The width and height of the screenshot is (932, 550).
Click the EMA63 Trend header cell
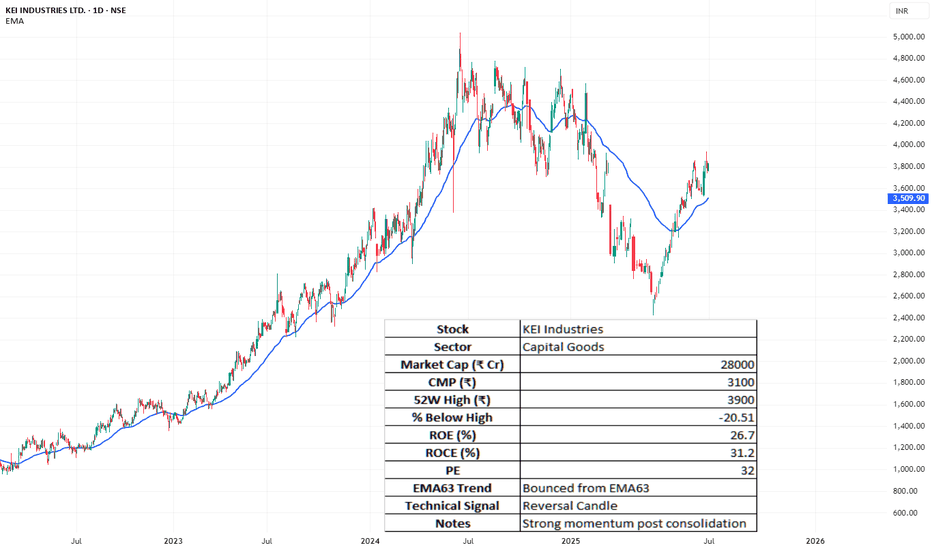452,488
